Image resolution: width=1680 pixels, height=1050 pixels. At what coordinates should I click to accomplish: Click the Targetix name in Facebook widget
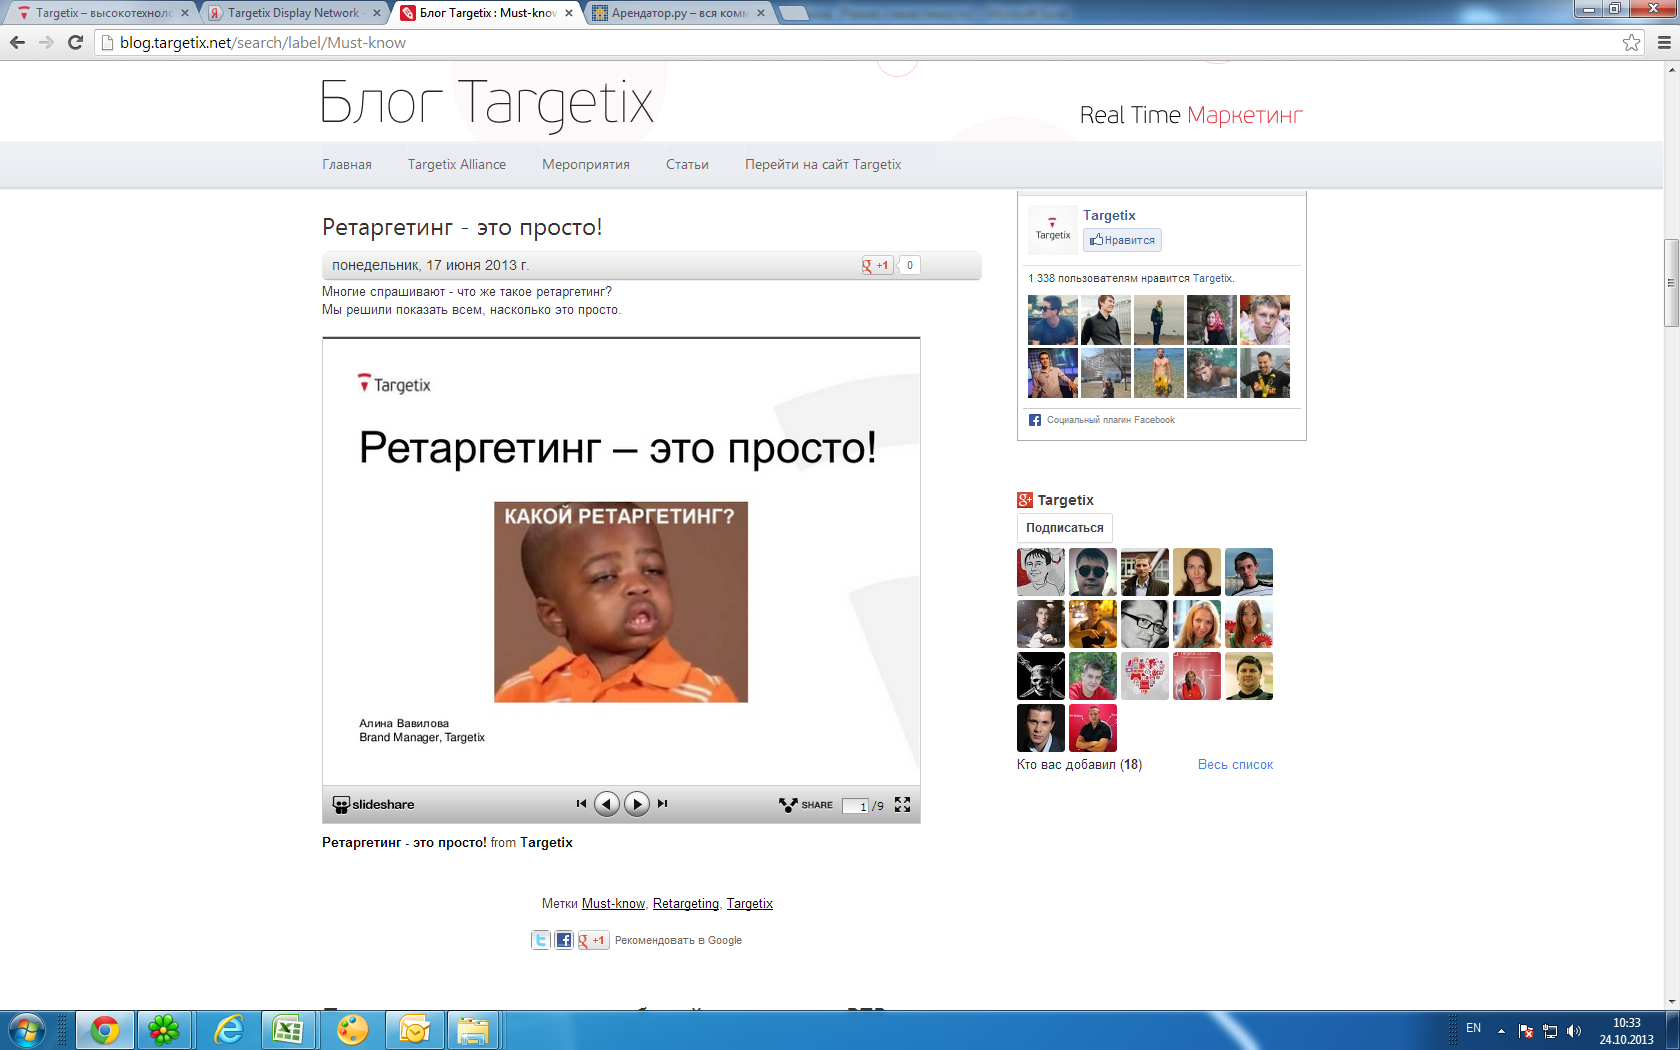click(x=1109, y=215)
